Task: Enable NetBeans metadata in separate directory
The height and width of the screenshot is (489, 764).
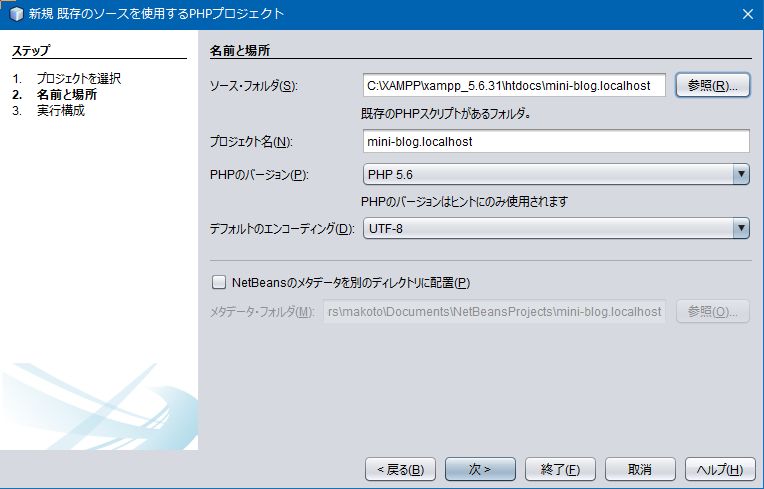Action: coord(219,282)
